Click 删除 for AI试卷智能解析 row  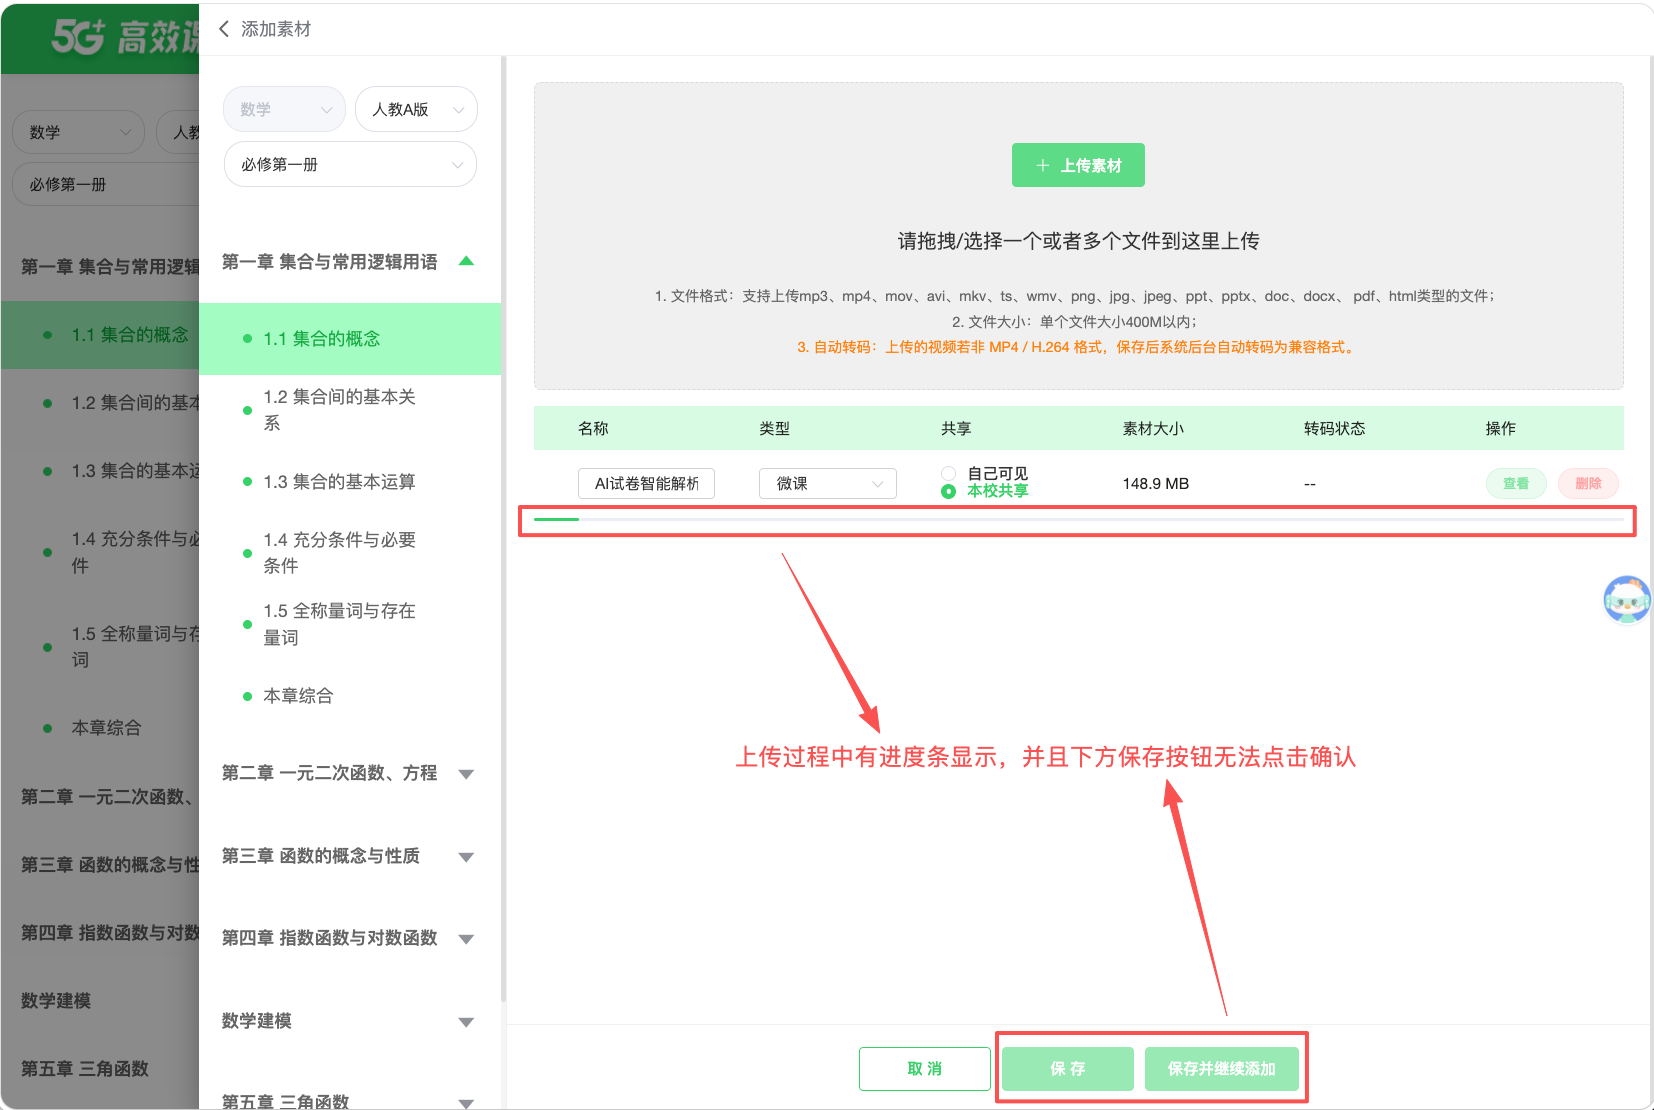[x=1588, y=483]
